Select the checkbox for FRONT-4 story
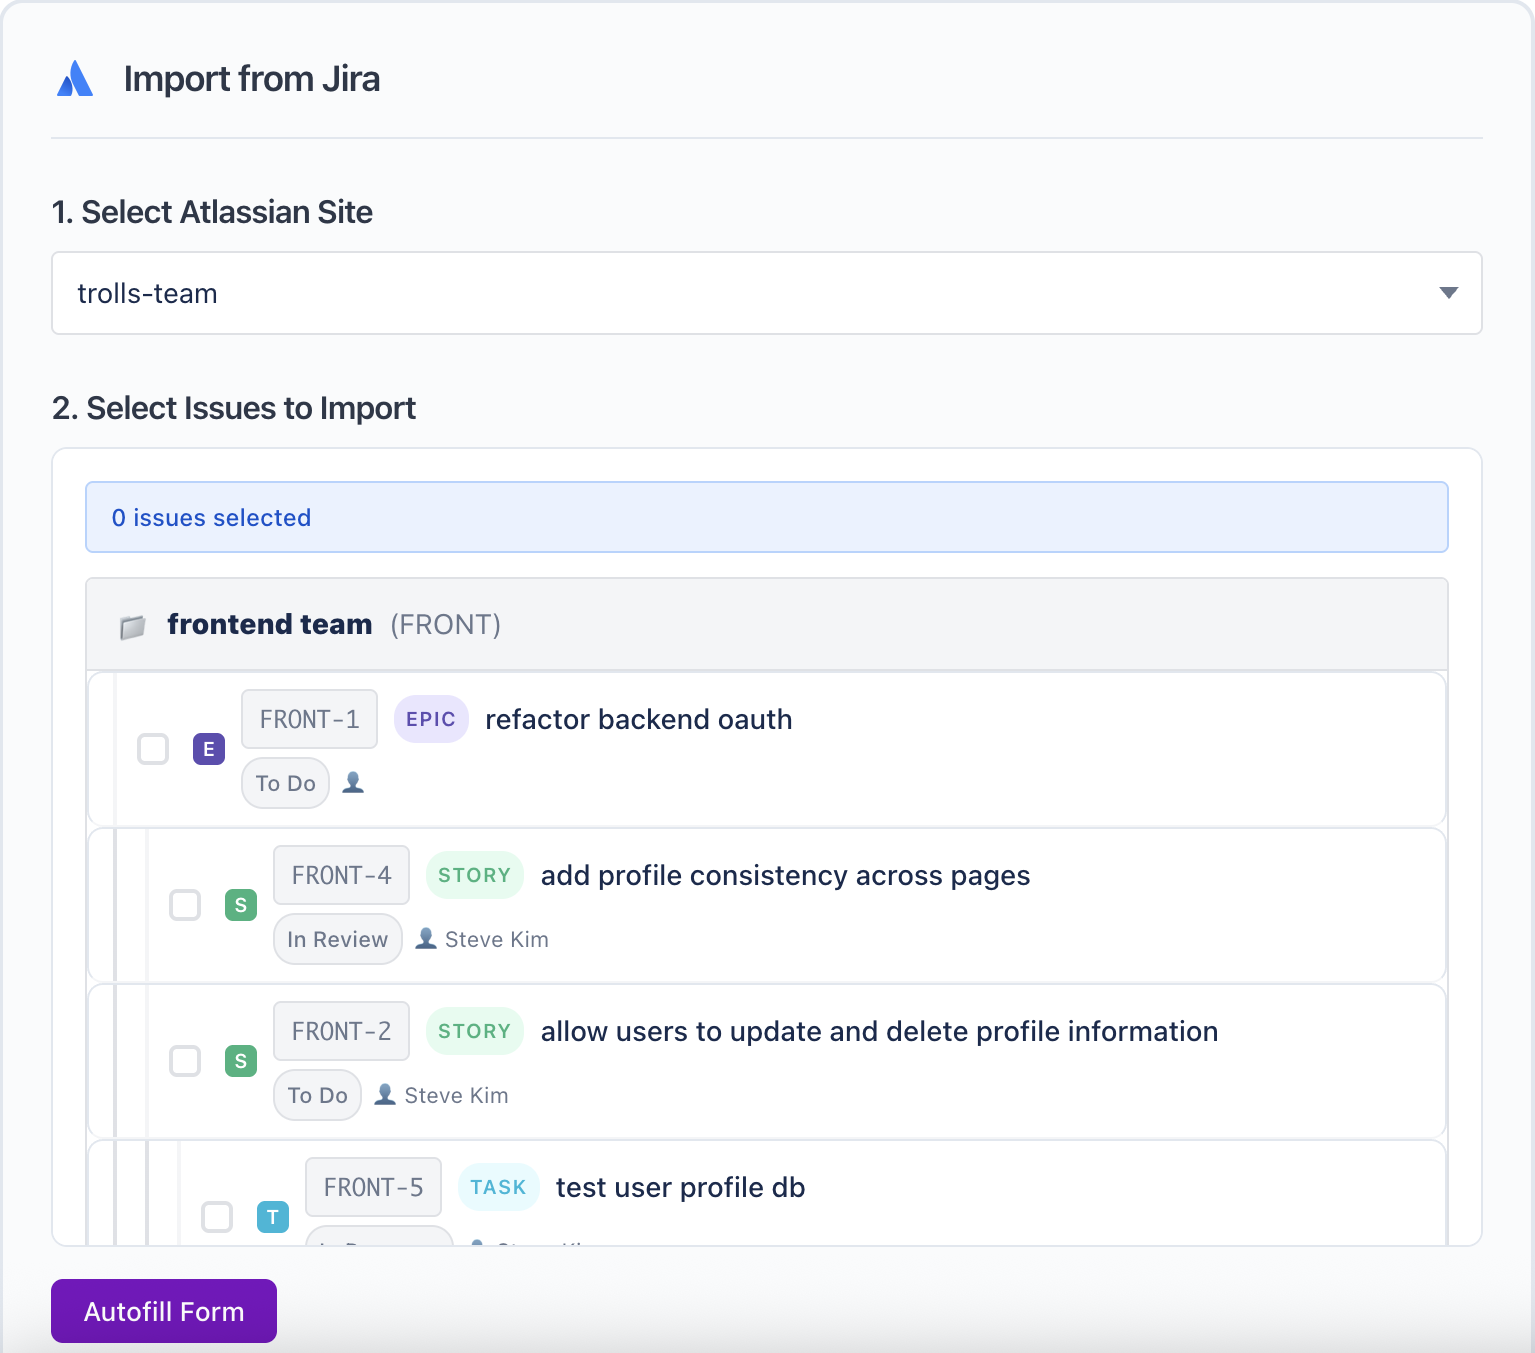The image size is (1535, 1353). [x=185, y=905]
